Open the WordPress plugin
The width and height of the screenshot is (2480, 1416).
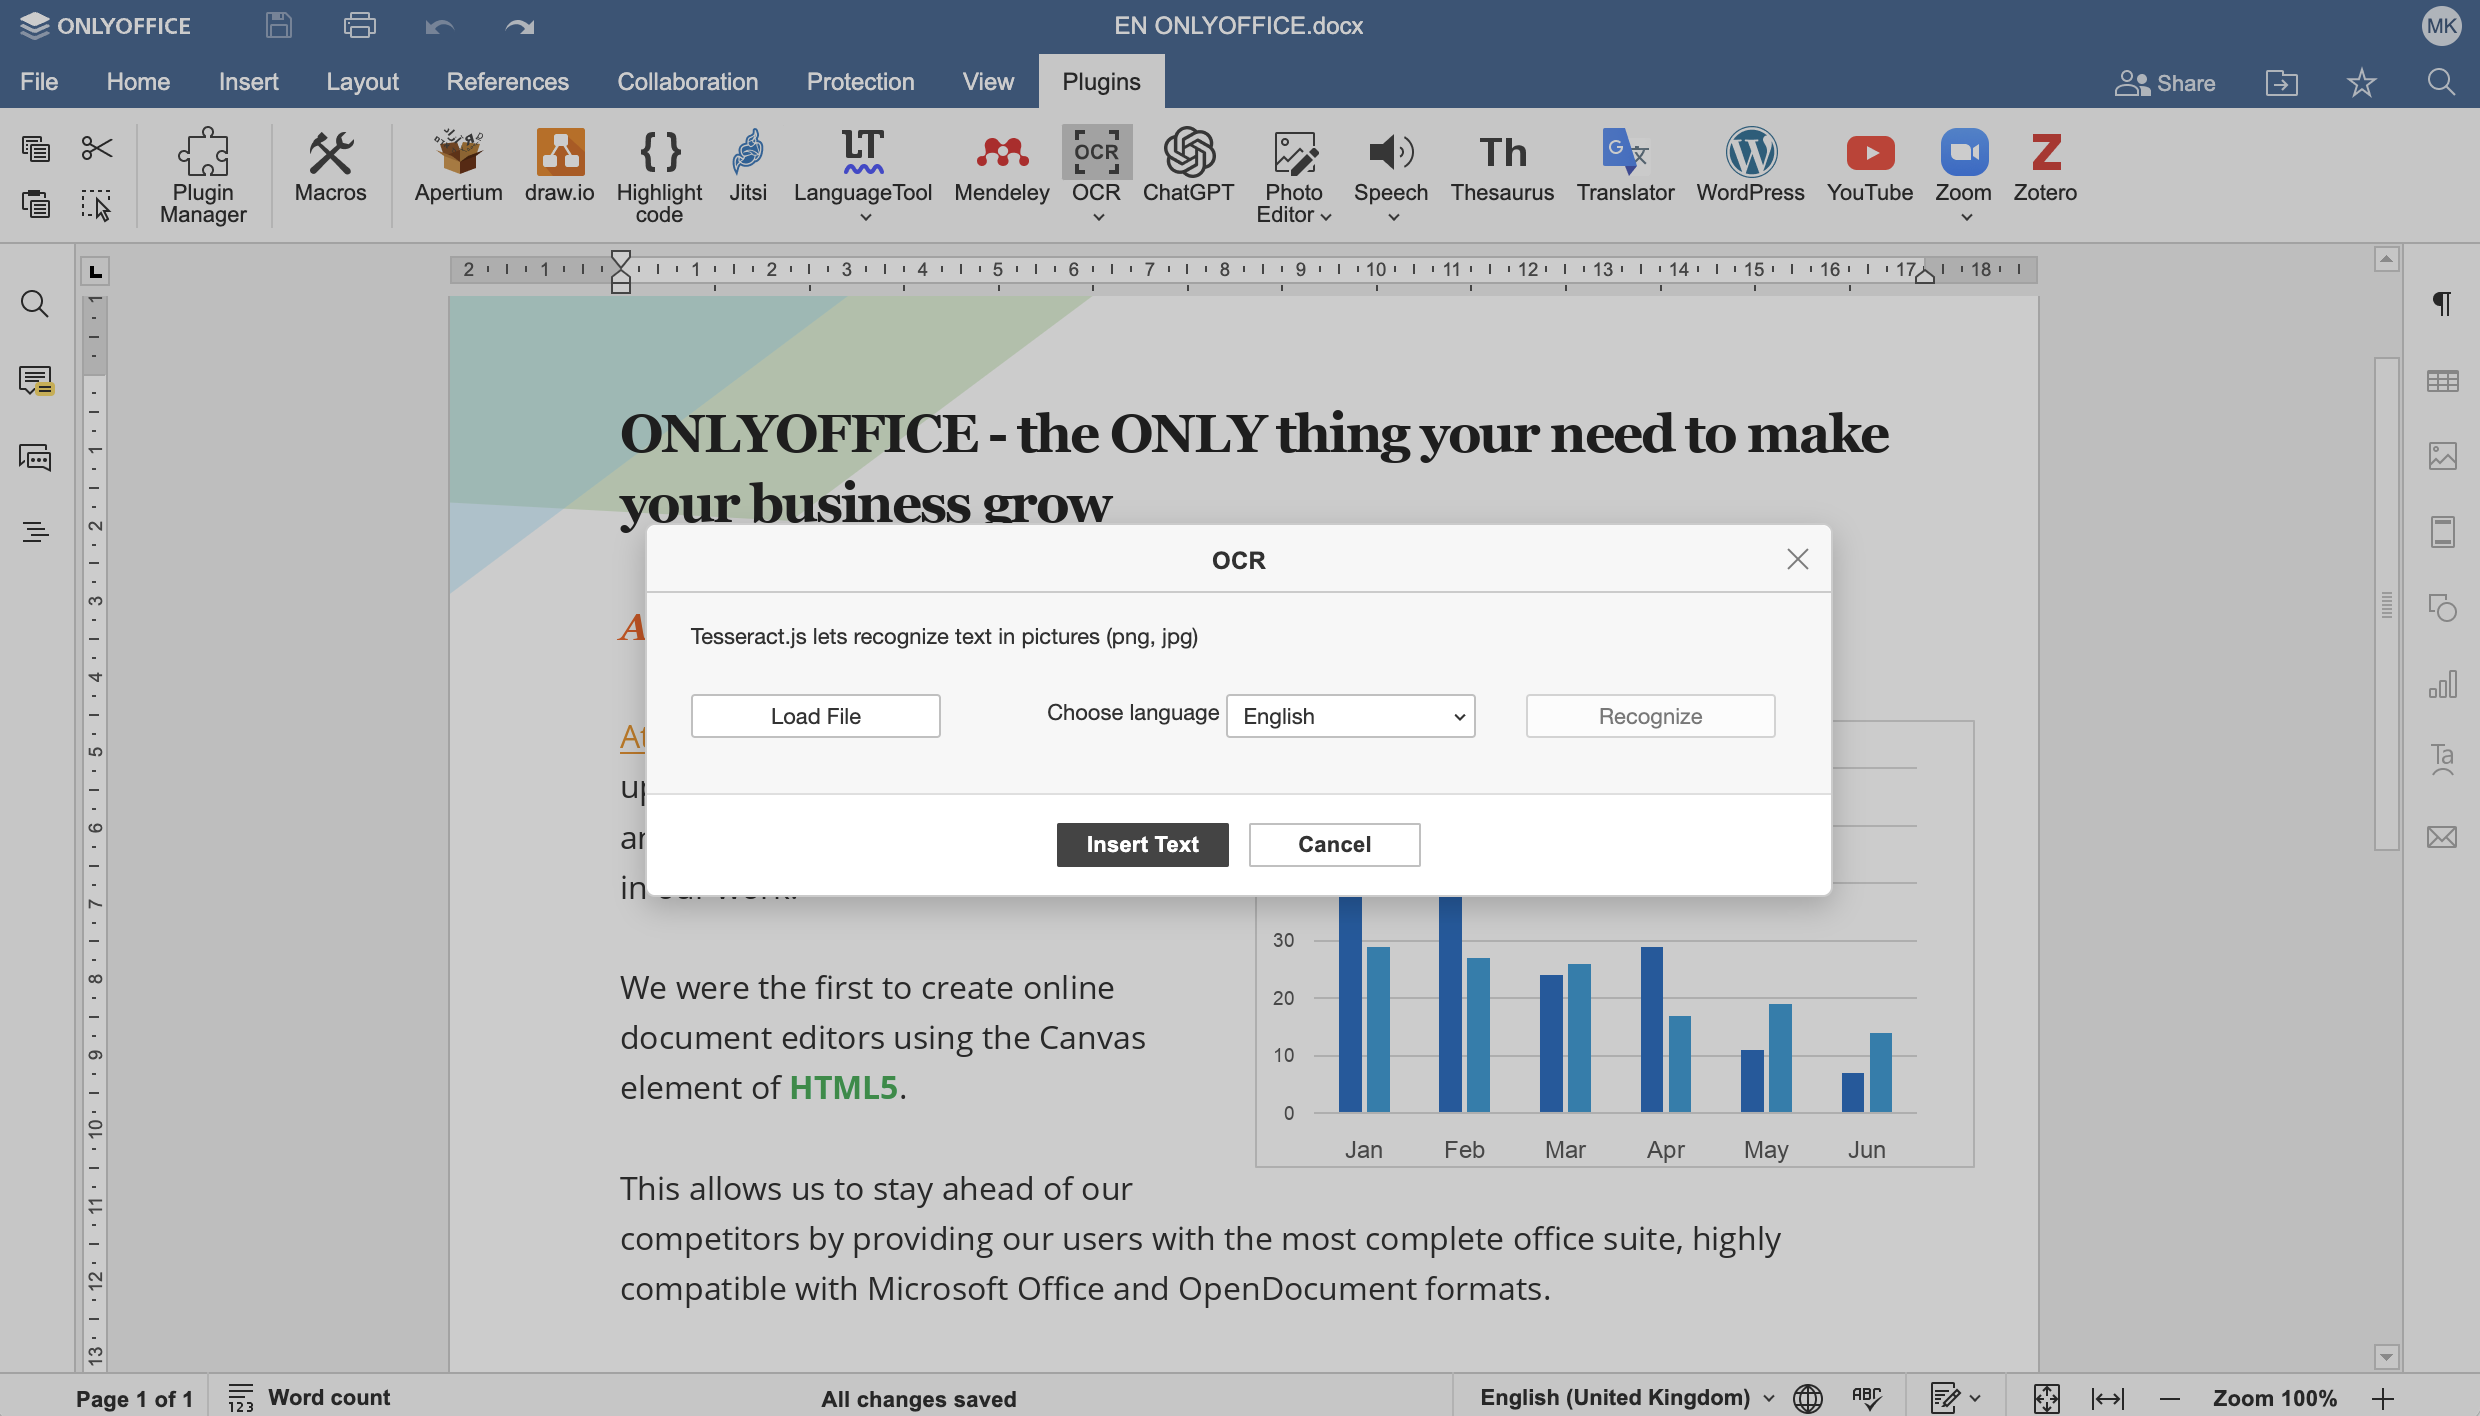point(1750,168)
